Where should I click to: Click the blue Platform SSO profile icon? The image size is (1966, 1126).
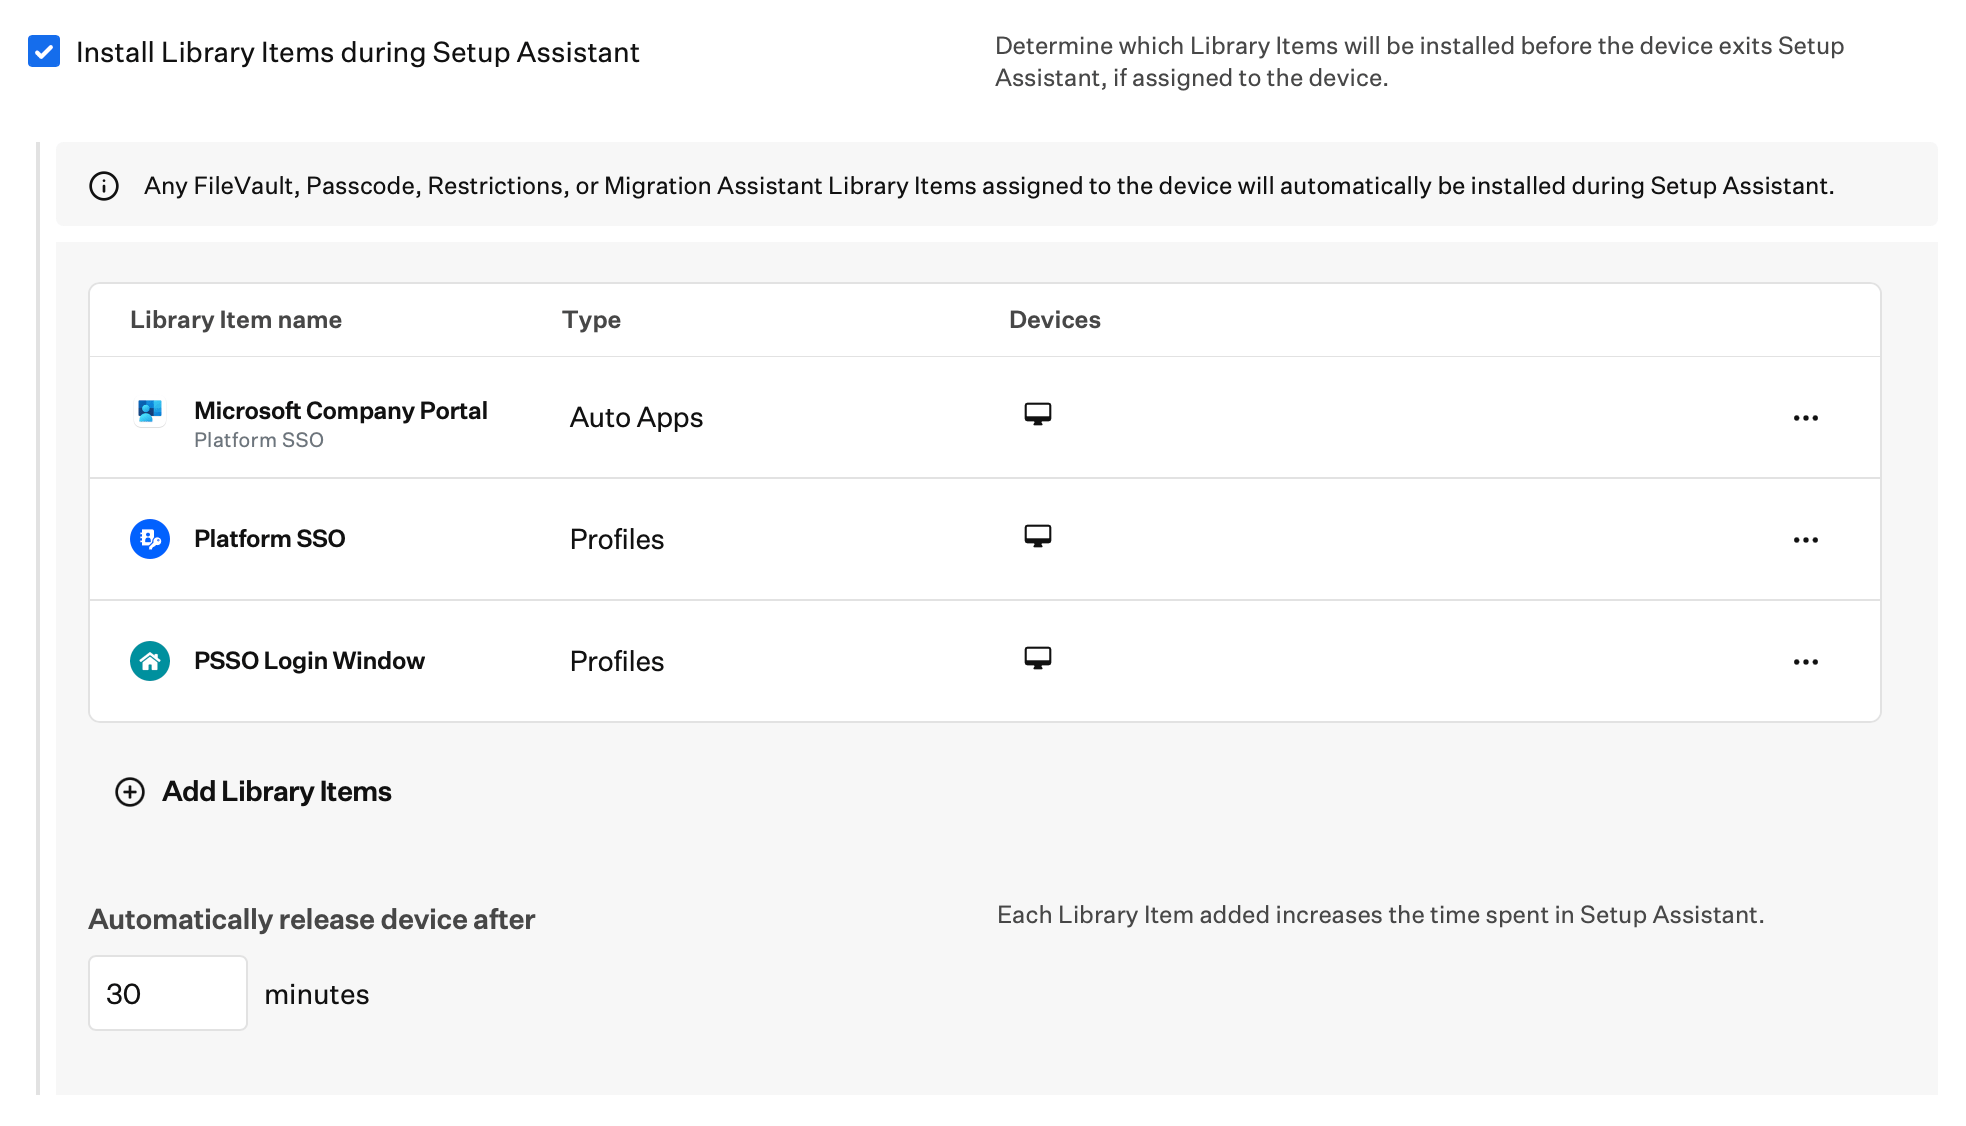coord(150,539)
